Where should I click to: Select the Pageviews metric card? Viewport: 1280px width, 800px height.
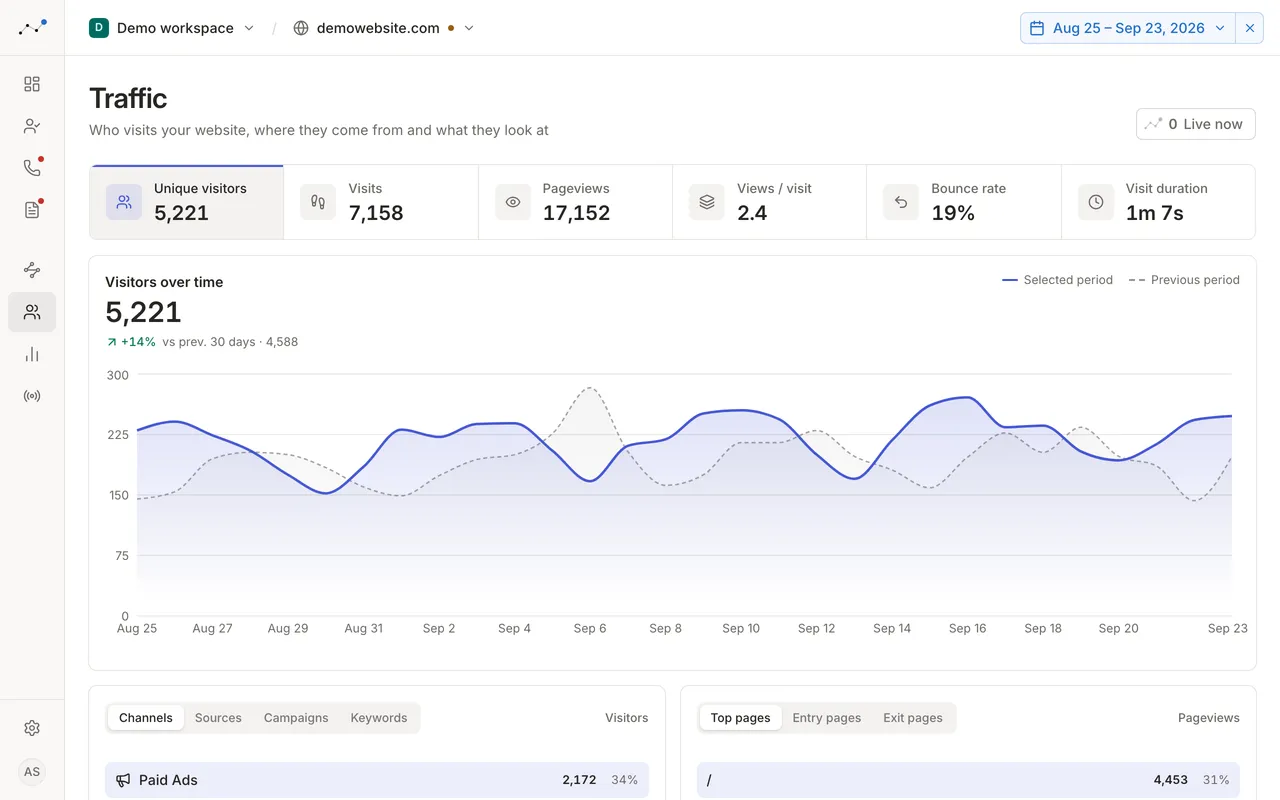[575, 202]
